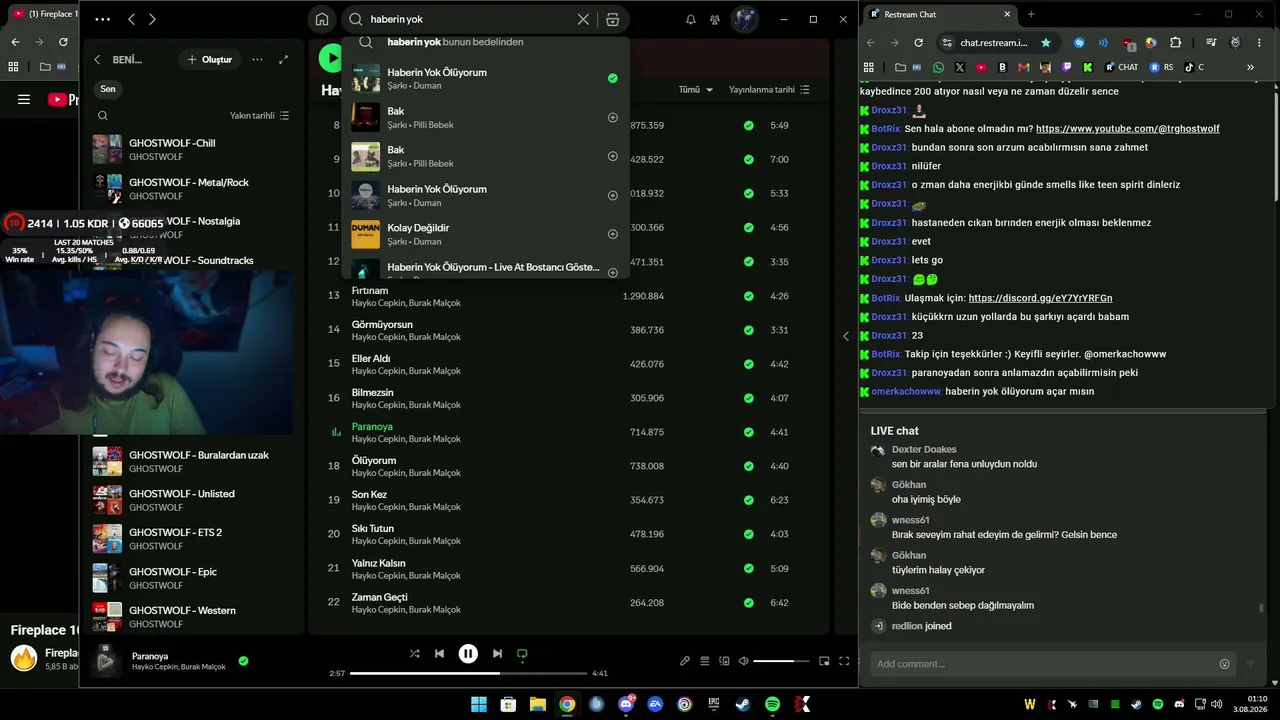Image resolution: width=1280 pixels, height=720 pixels.
Task: Toggle the 'Sen' library filter chip
Action: pos(108,89)
